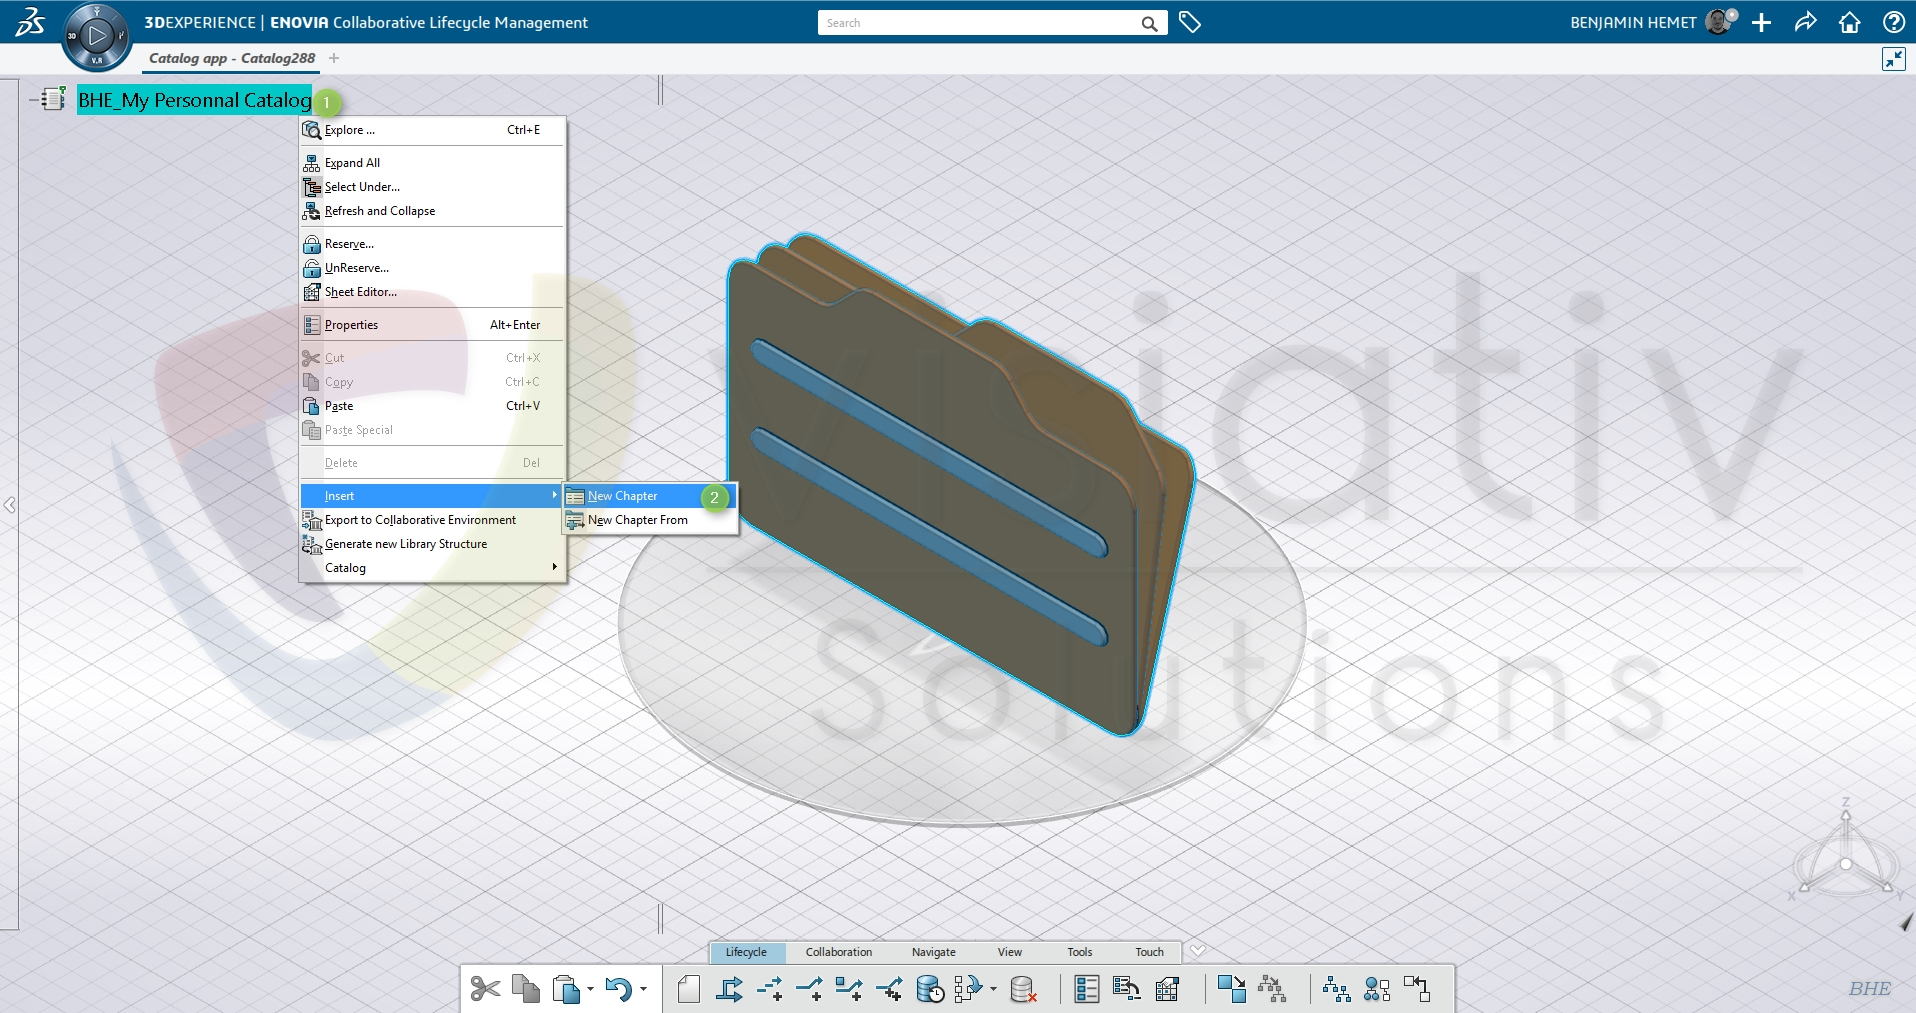Click the arrow with double plus icon
The width and height of the screenshot is (1916, 1013).
[889, 989]
